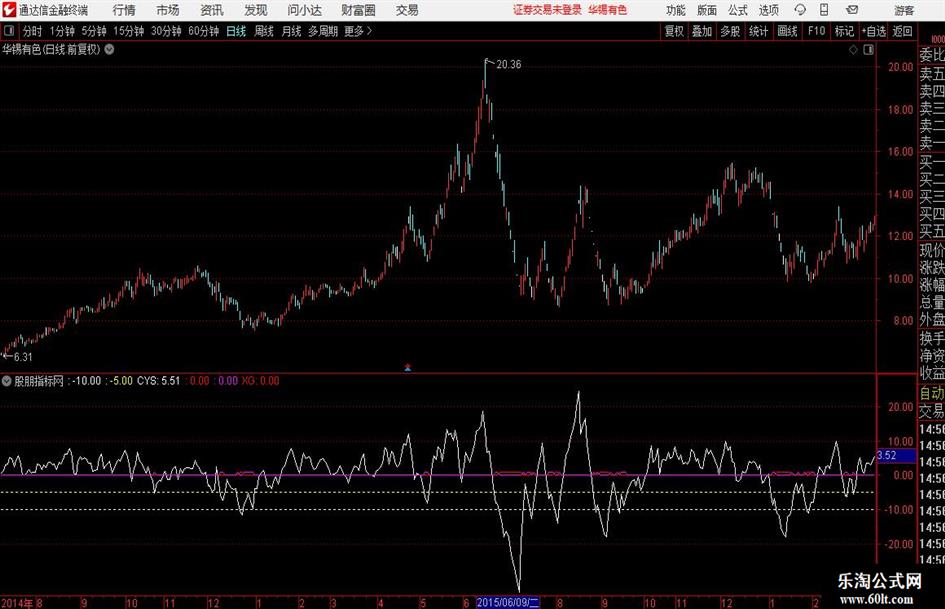This screenshot has height=609, width=945.
Task: Expand 更多 period options
Action: [359, 31]
